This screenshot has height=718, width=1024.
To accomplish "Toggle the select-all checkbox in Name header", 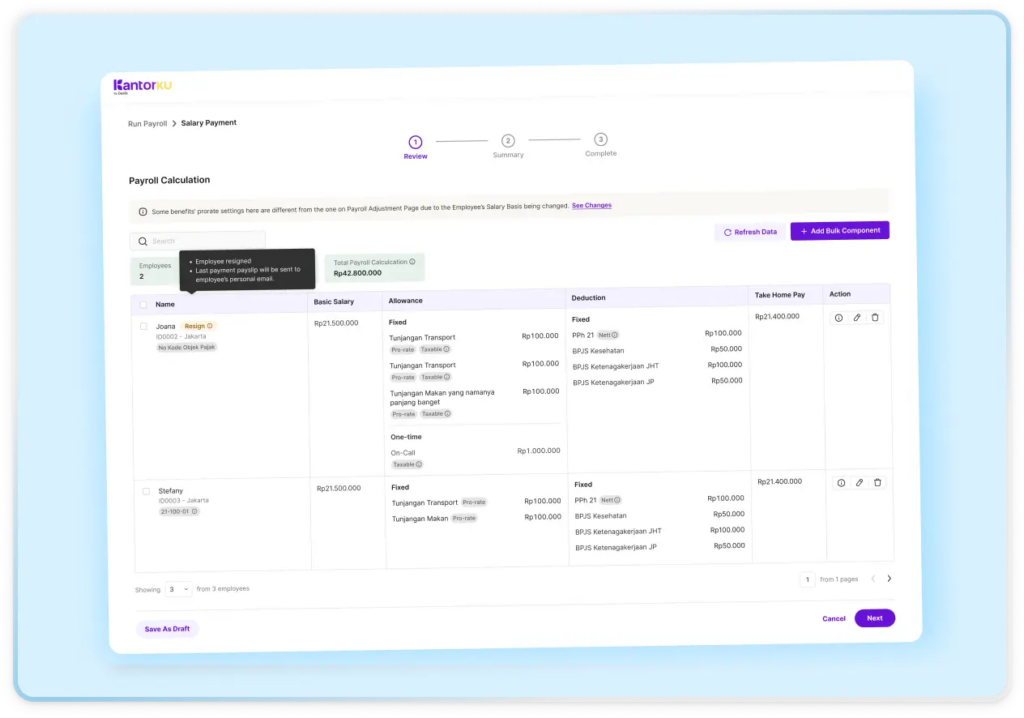I will [x=143, y=304].
